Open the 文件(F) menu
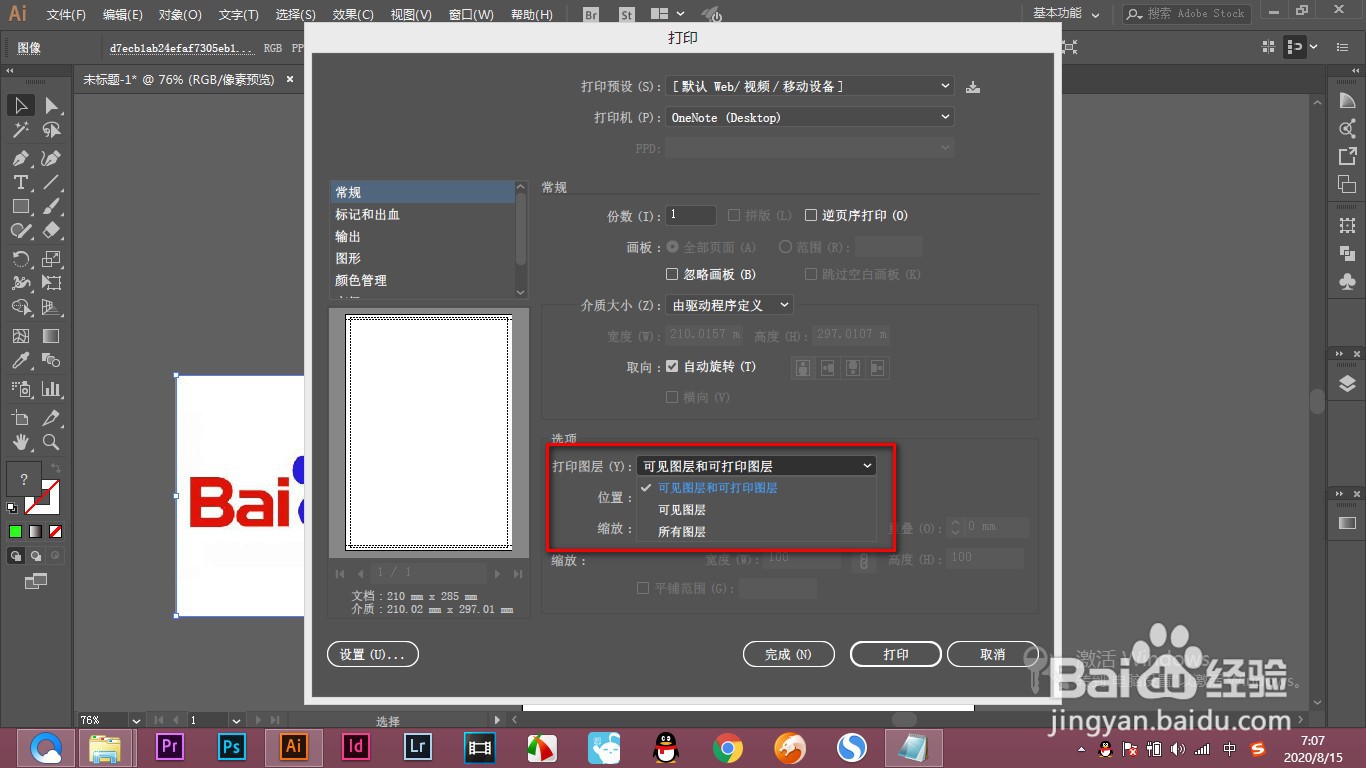Viewport: 1366px width, 768px height. coord(66,15)
